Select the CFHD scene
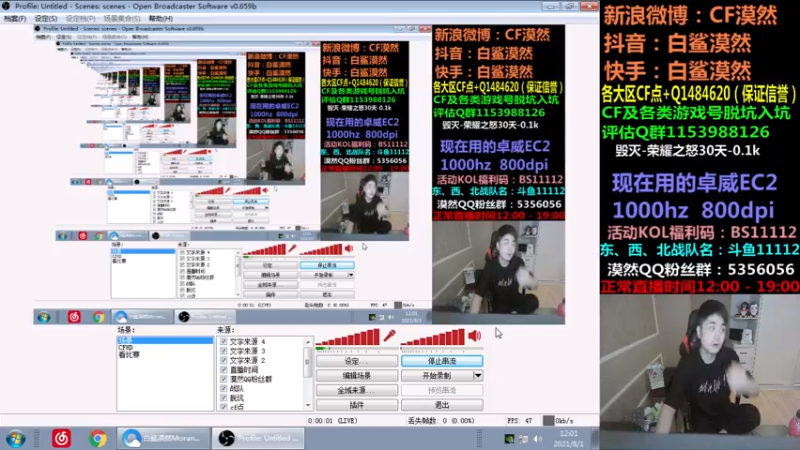800x450 pixels. tap(126, 347)
